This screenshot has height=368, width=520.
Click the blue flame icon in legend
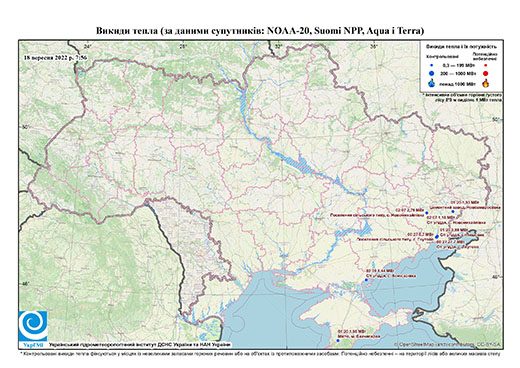click(432, 83)
